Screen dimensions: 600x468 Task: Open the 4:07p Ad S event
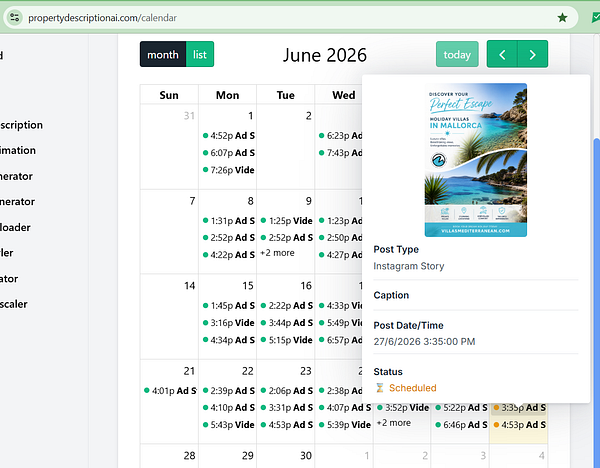tap(345, 408)
